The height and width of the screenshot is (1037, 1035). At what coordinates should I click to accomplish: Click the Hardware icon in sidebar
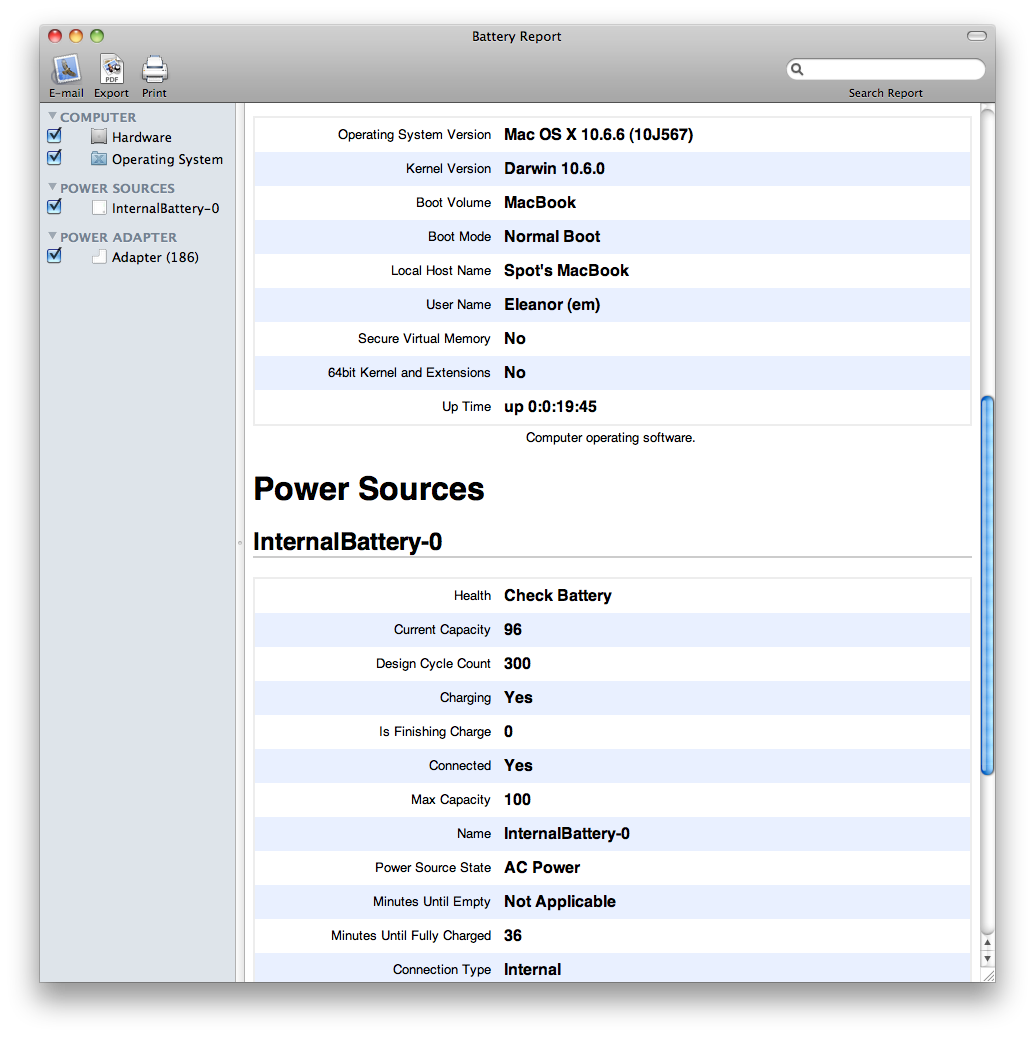[x=99, y=137]
